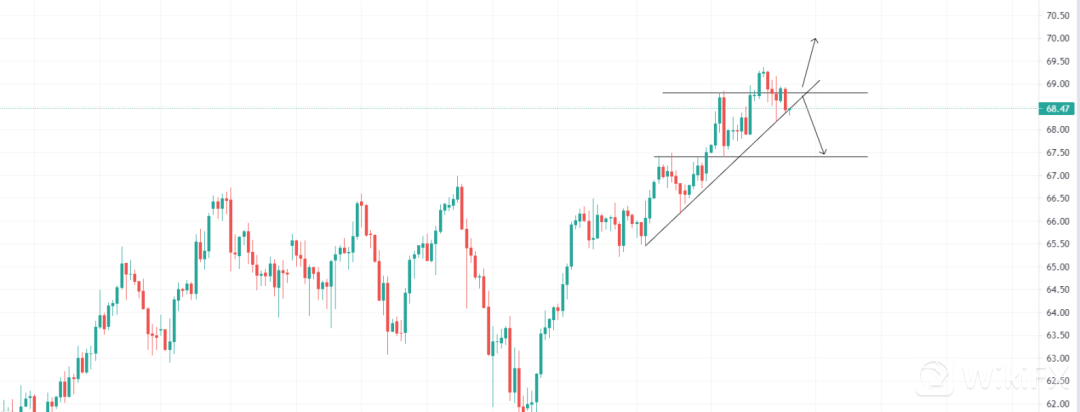The height and width of the screenshot is (412, 1080).
Task: Click the 69.00 price axis label
Action: point(1059,85)
